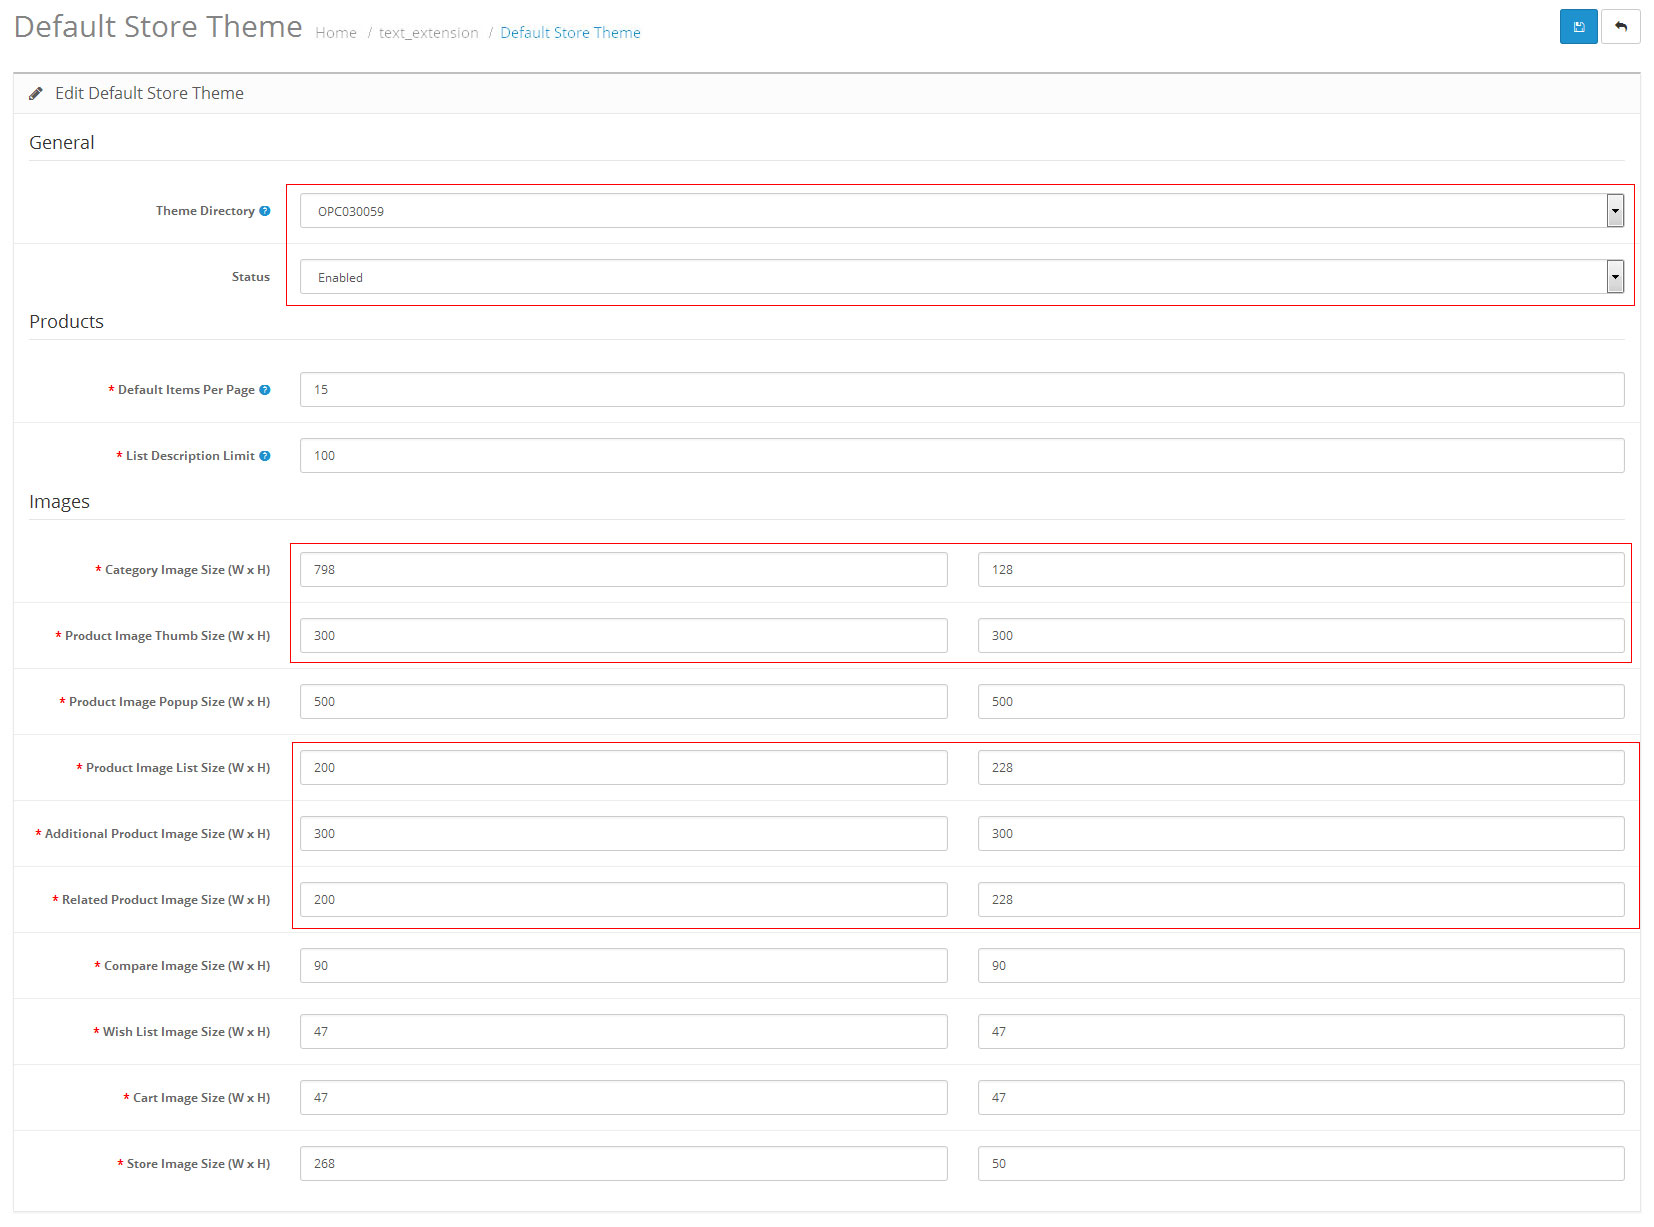The height and width of the screenshot is (1227, 1654).
Task: Click Cart Image Size width field
Action: pyautogui.click(x=623, y=1098)
